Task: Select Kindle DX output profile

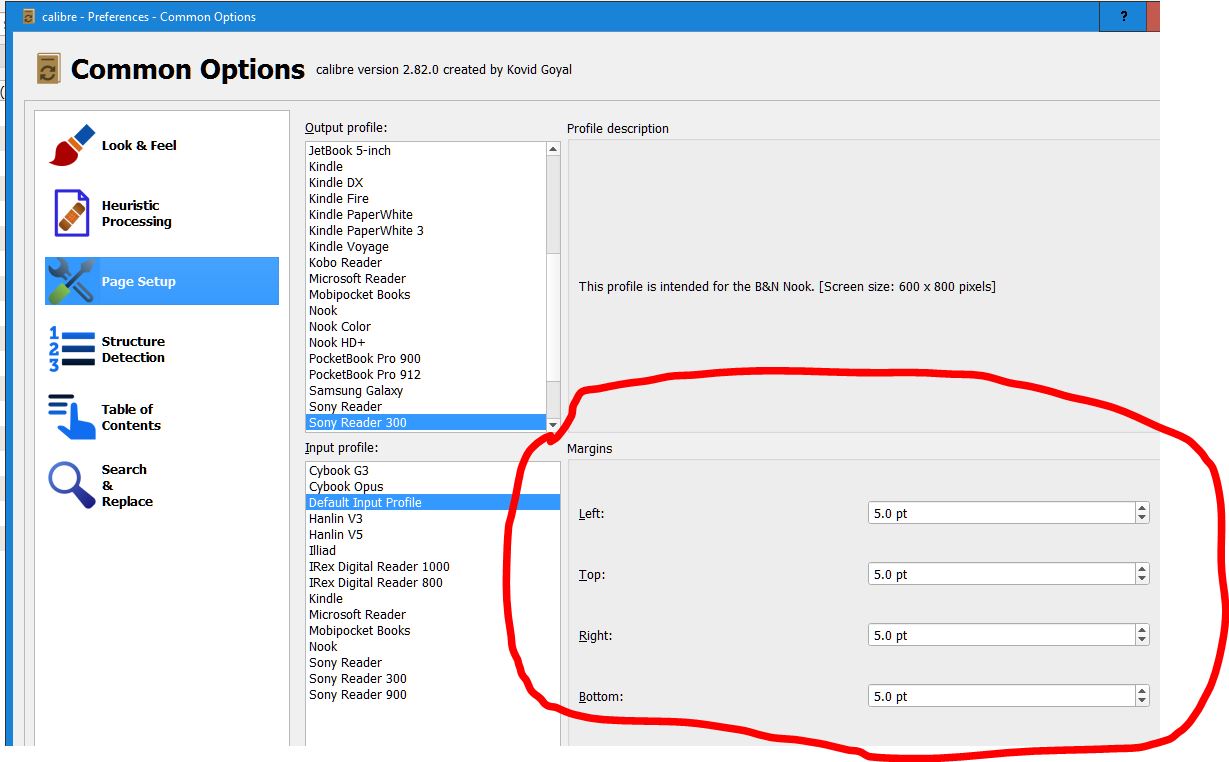Action: [425, 182]
